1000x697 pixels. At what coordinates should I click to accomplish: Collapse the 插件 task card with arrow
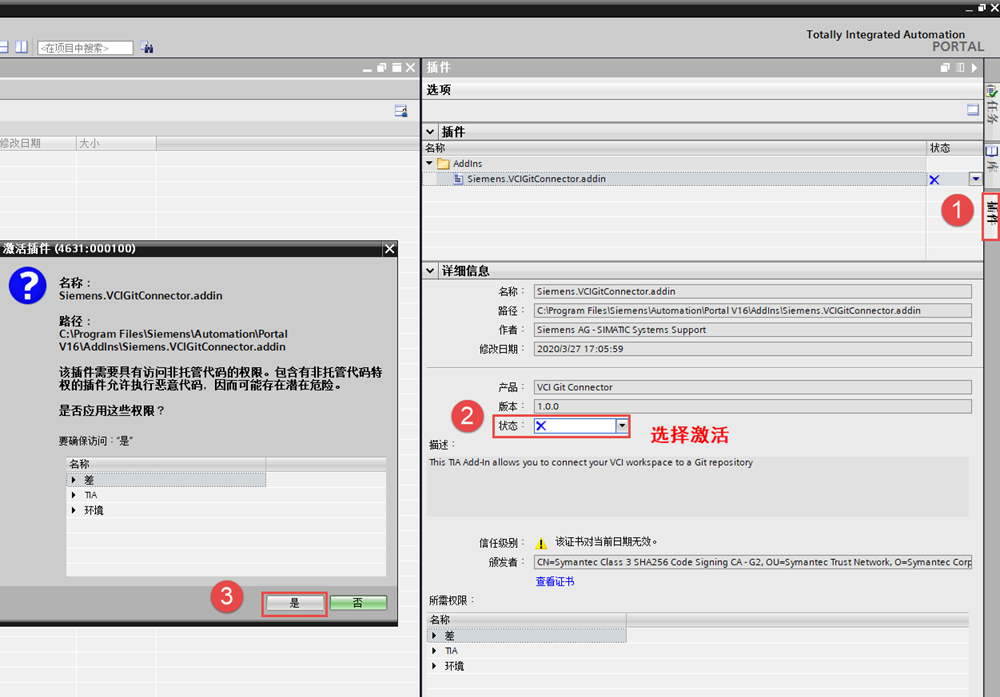(974, 68)
